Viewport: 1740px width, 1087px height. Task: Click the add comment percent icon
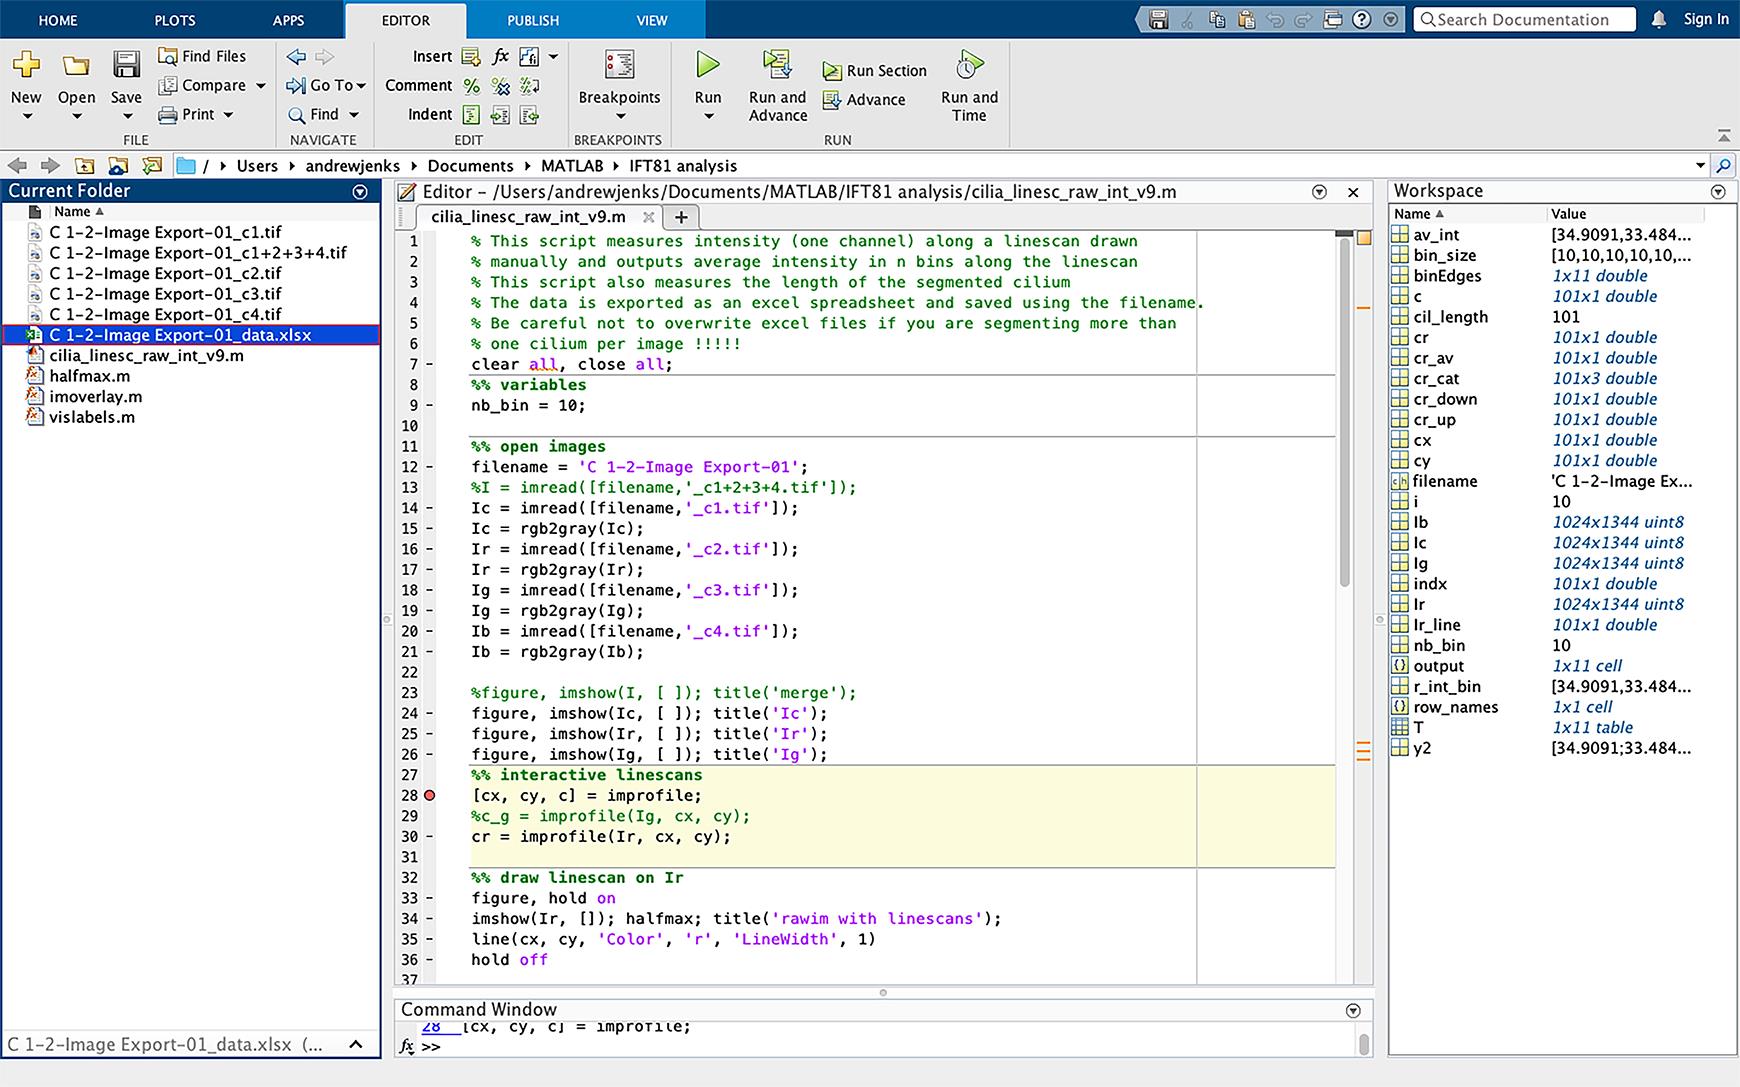[x=472, y=86]
